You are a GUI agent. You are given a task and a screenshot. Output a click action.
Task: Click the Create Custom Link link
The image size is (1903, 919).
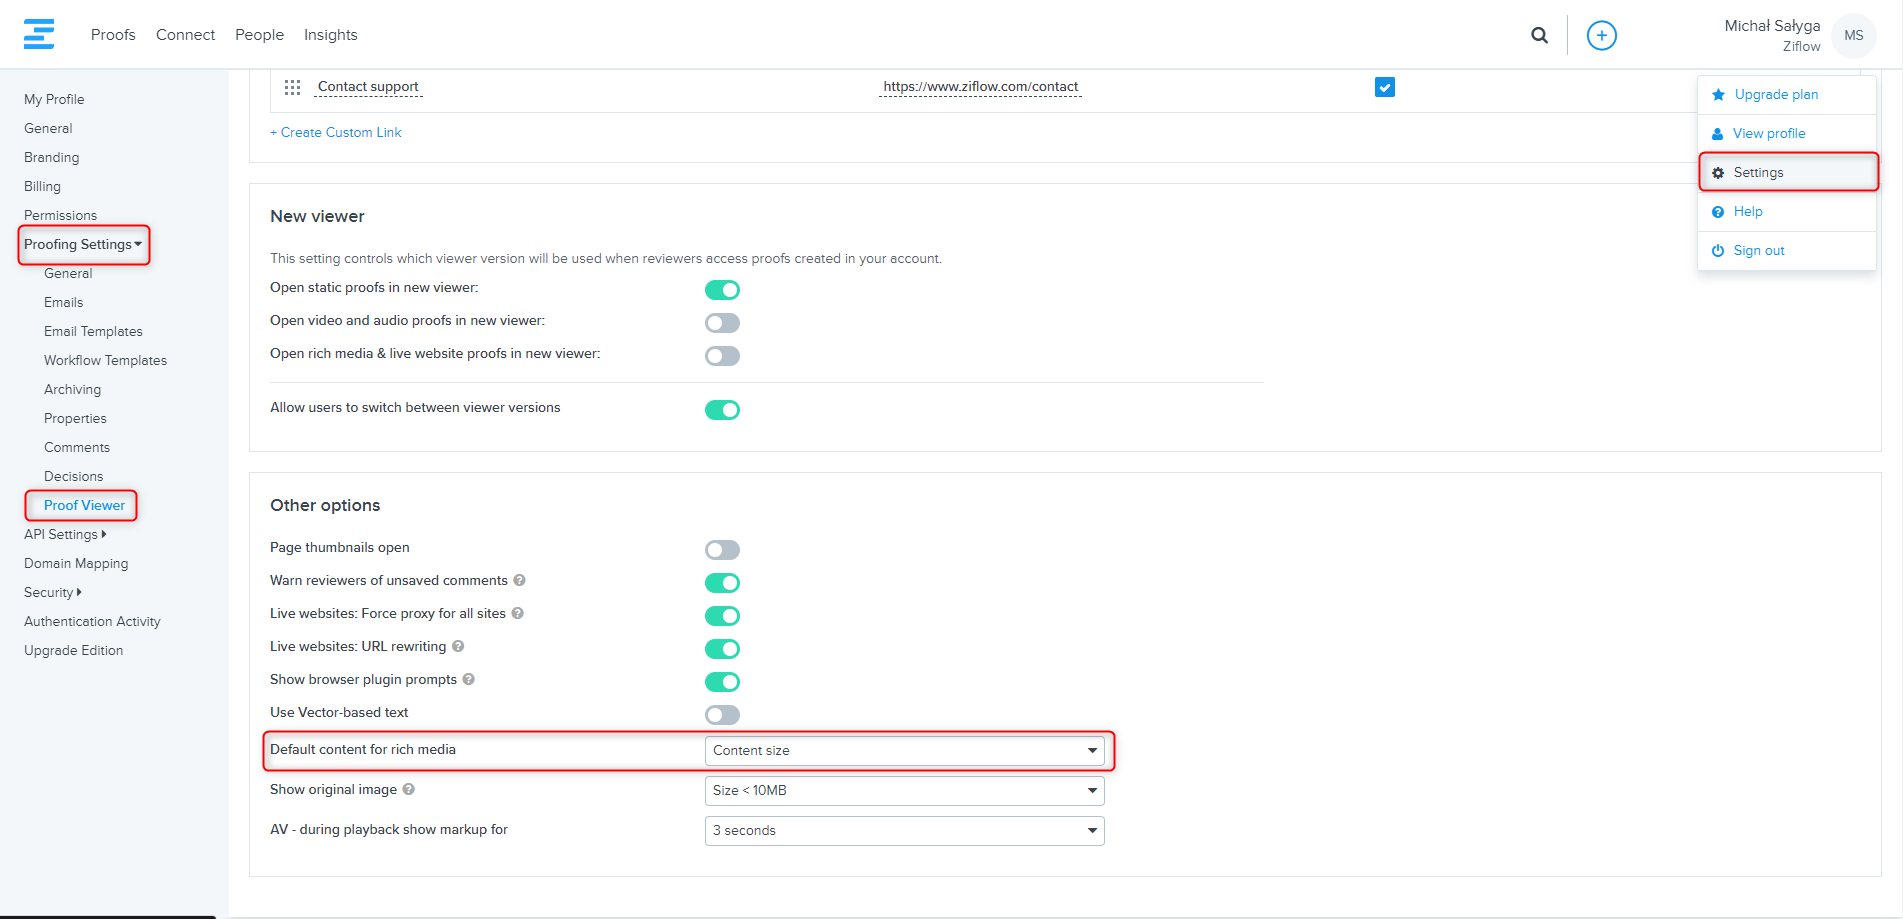(336, 132)
